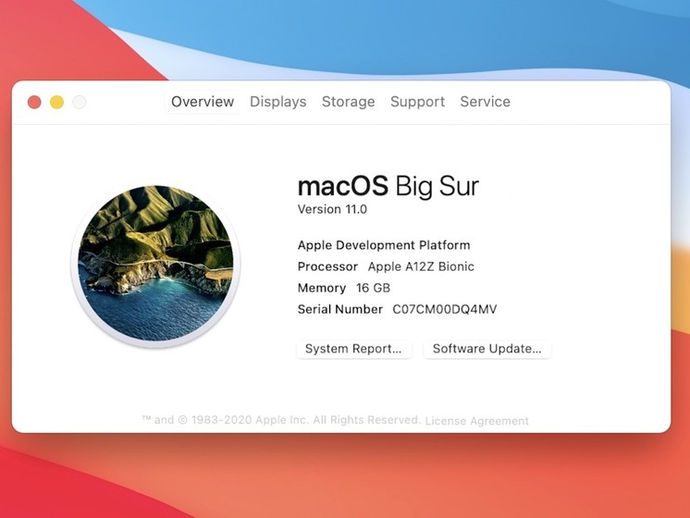Screen dimensions: 690x518
Task: Click the Processor label
Action: (x=328, y=267)
